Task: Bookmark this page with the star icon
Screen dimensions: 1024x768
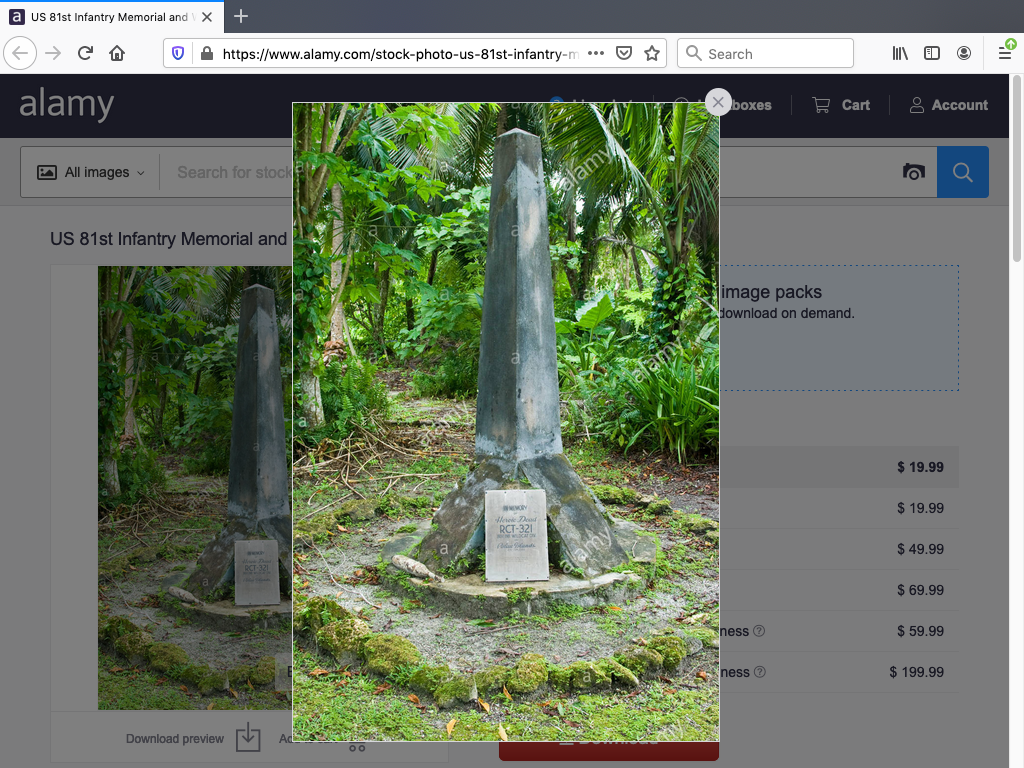Action: [x=652, y=54]
